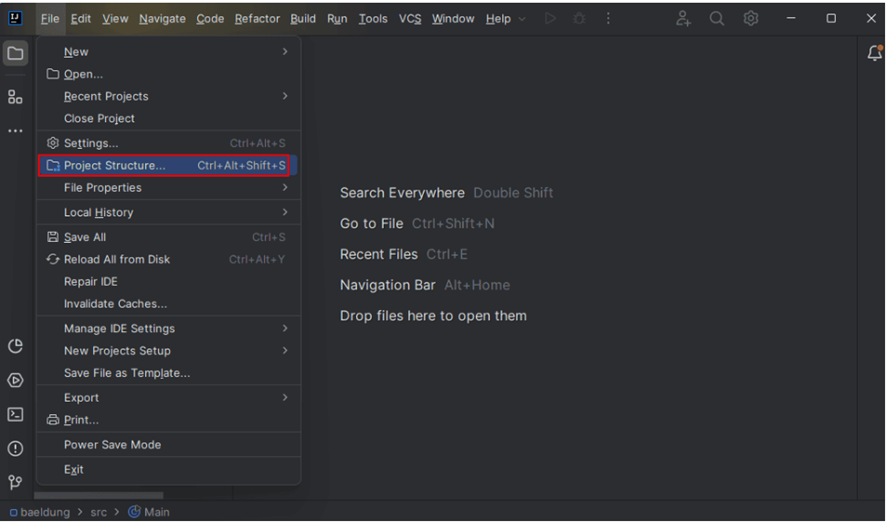Expand the main menu overflow chevron after Help
The width and height of the screenshot is (886, 522).
point(522,19)
